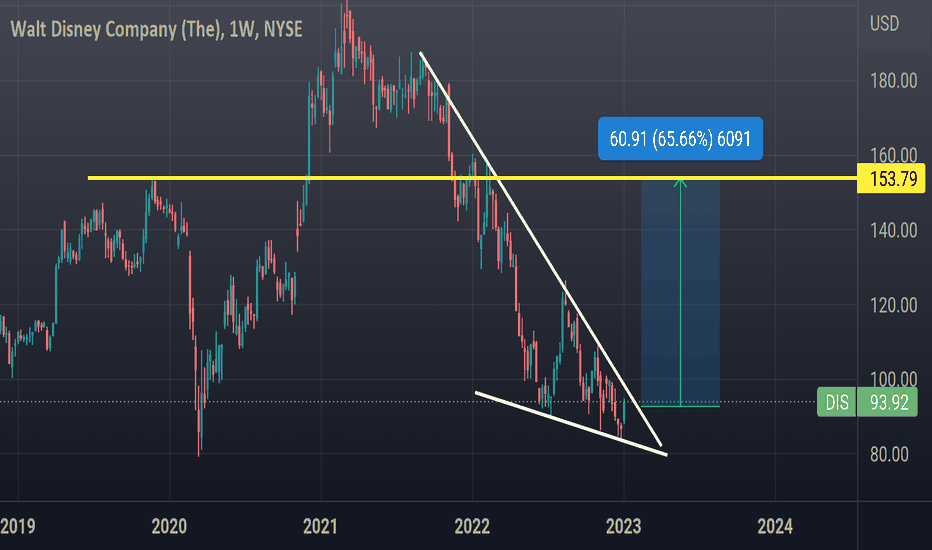Click the USD currency label
Image resolution: width=932 pixels, height=550 pixels.
click(x=884, y=23)
